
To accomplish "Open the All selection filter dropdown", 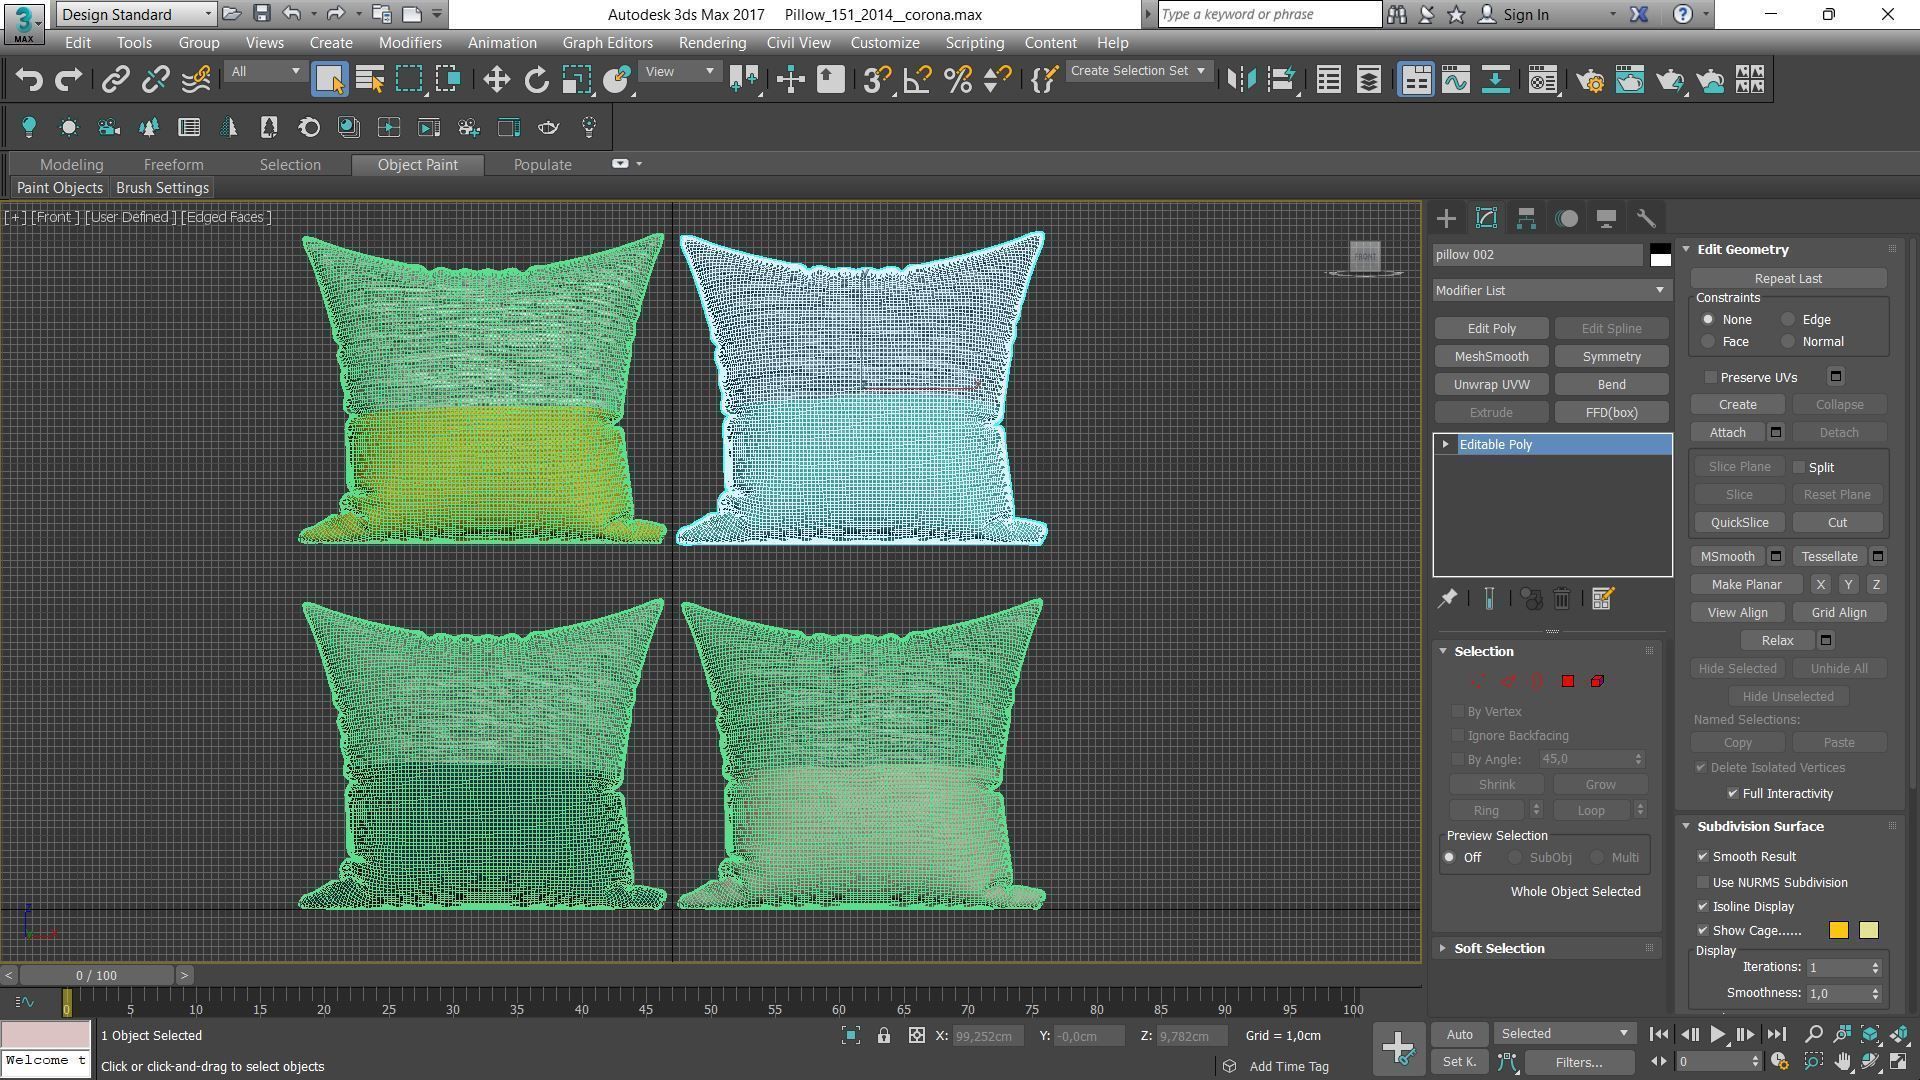I will (x=264, y=71).
